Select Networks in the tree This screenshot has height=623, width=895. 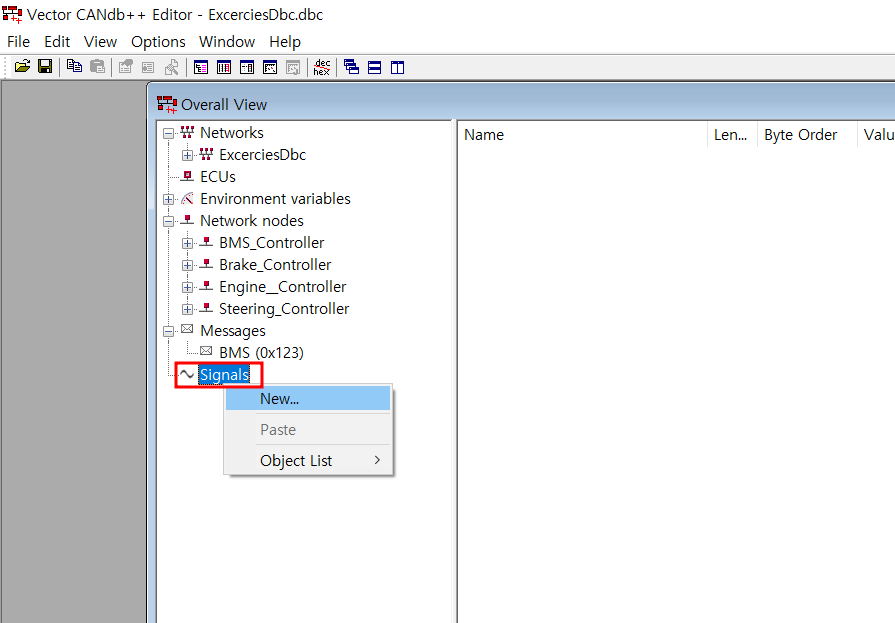pos(232,132)
